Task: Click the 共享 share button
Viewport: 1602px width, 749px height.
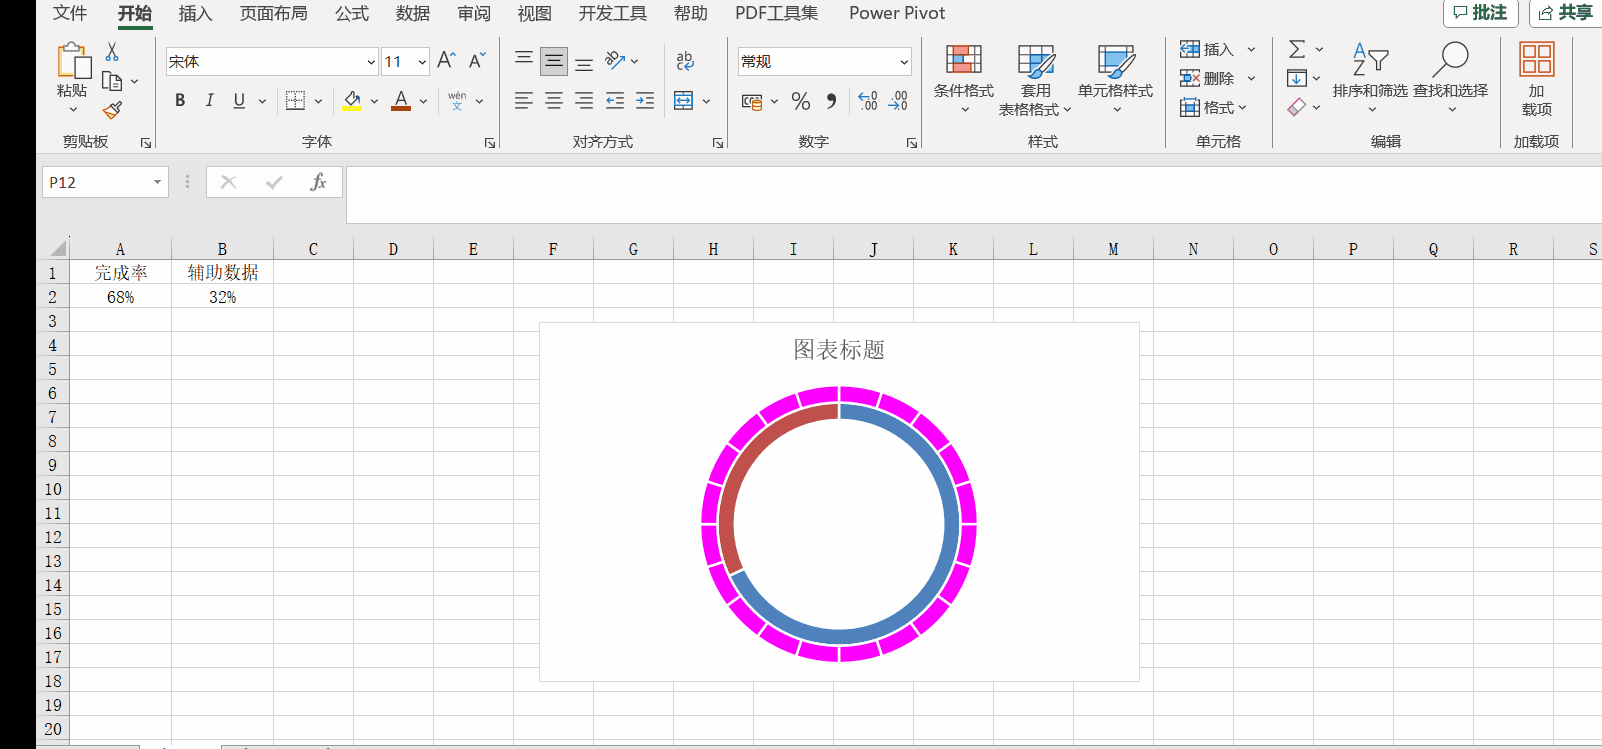Action: [x=1566, y=13]
